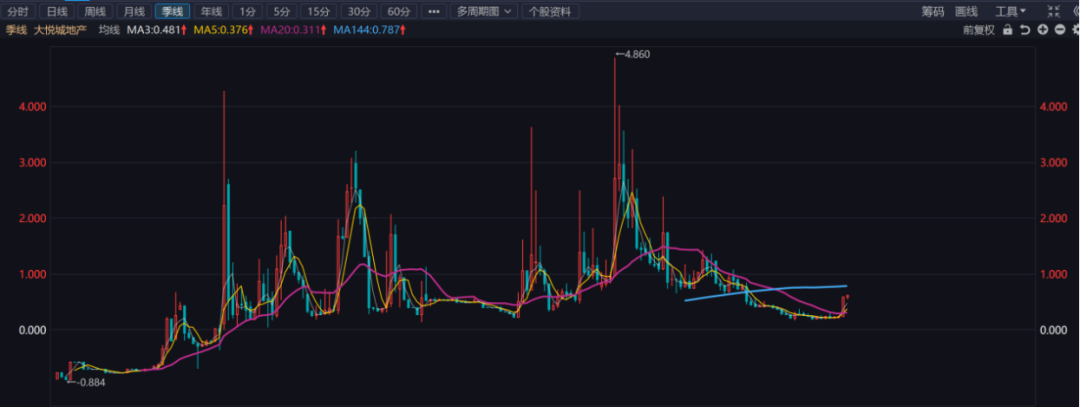Viewport: 1080px width, 407px height.
Task: Expand the 多周期图 dropdown
Action: pyautogui.click(x=484, y=11)
